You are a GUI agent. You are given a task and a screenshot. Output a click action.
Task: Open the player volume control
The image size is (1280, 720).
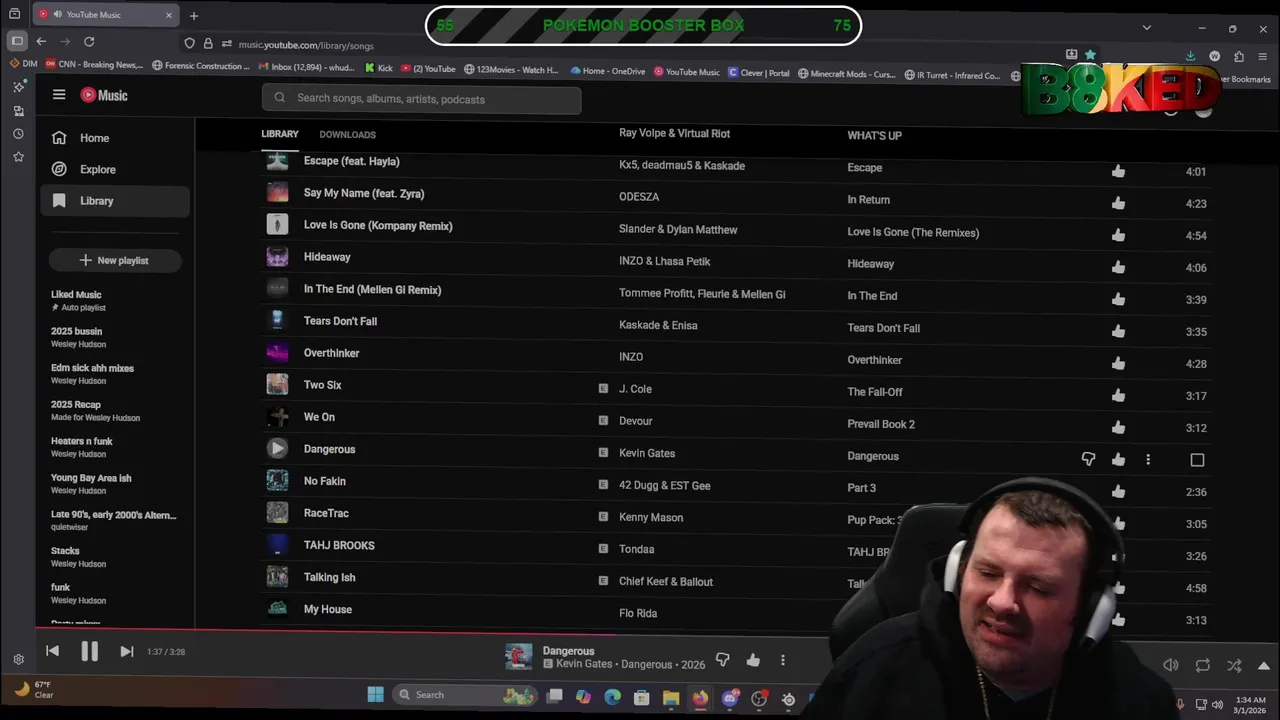(x=1171, y=665)
